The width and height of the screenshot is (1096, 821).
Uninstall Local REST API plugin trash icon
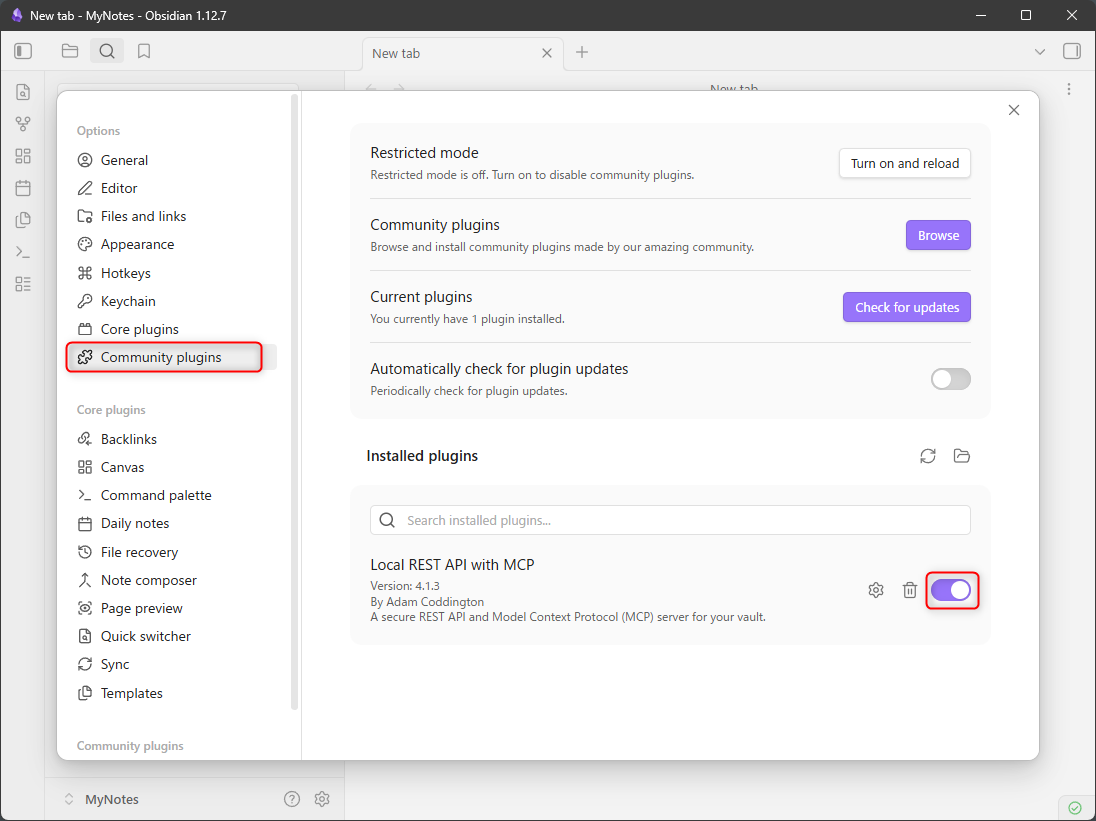pyautogui.click(x=909, y=590)
